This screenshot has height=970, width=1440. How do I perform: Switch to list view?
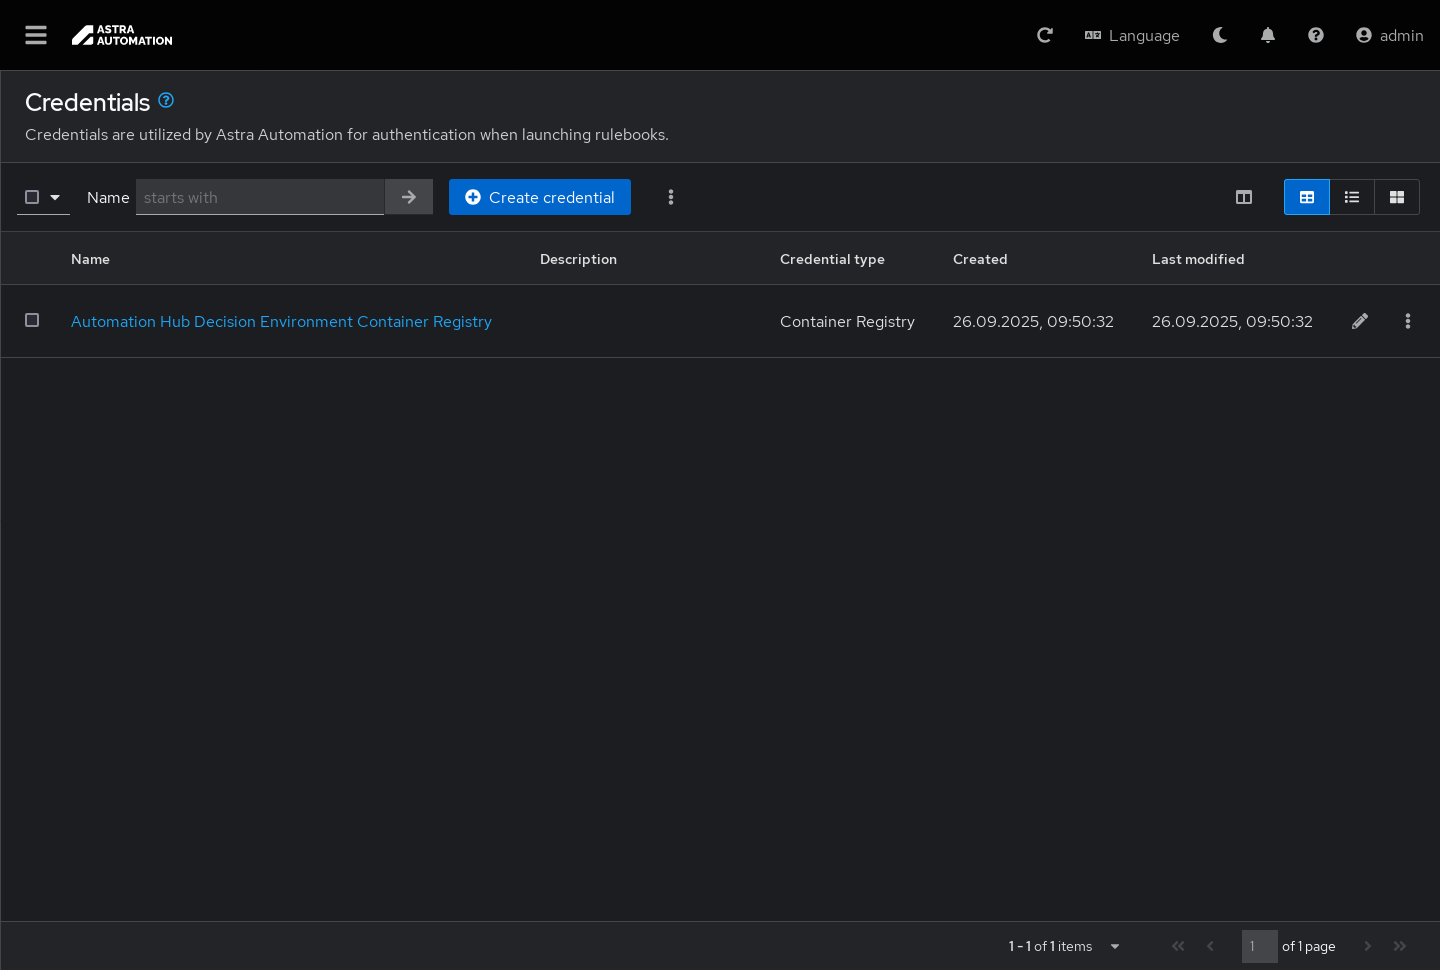pyautogui.click(x=1352, y=197)
